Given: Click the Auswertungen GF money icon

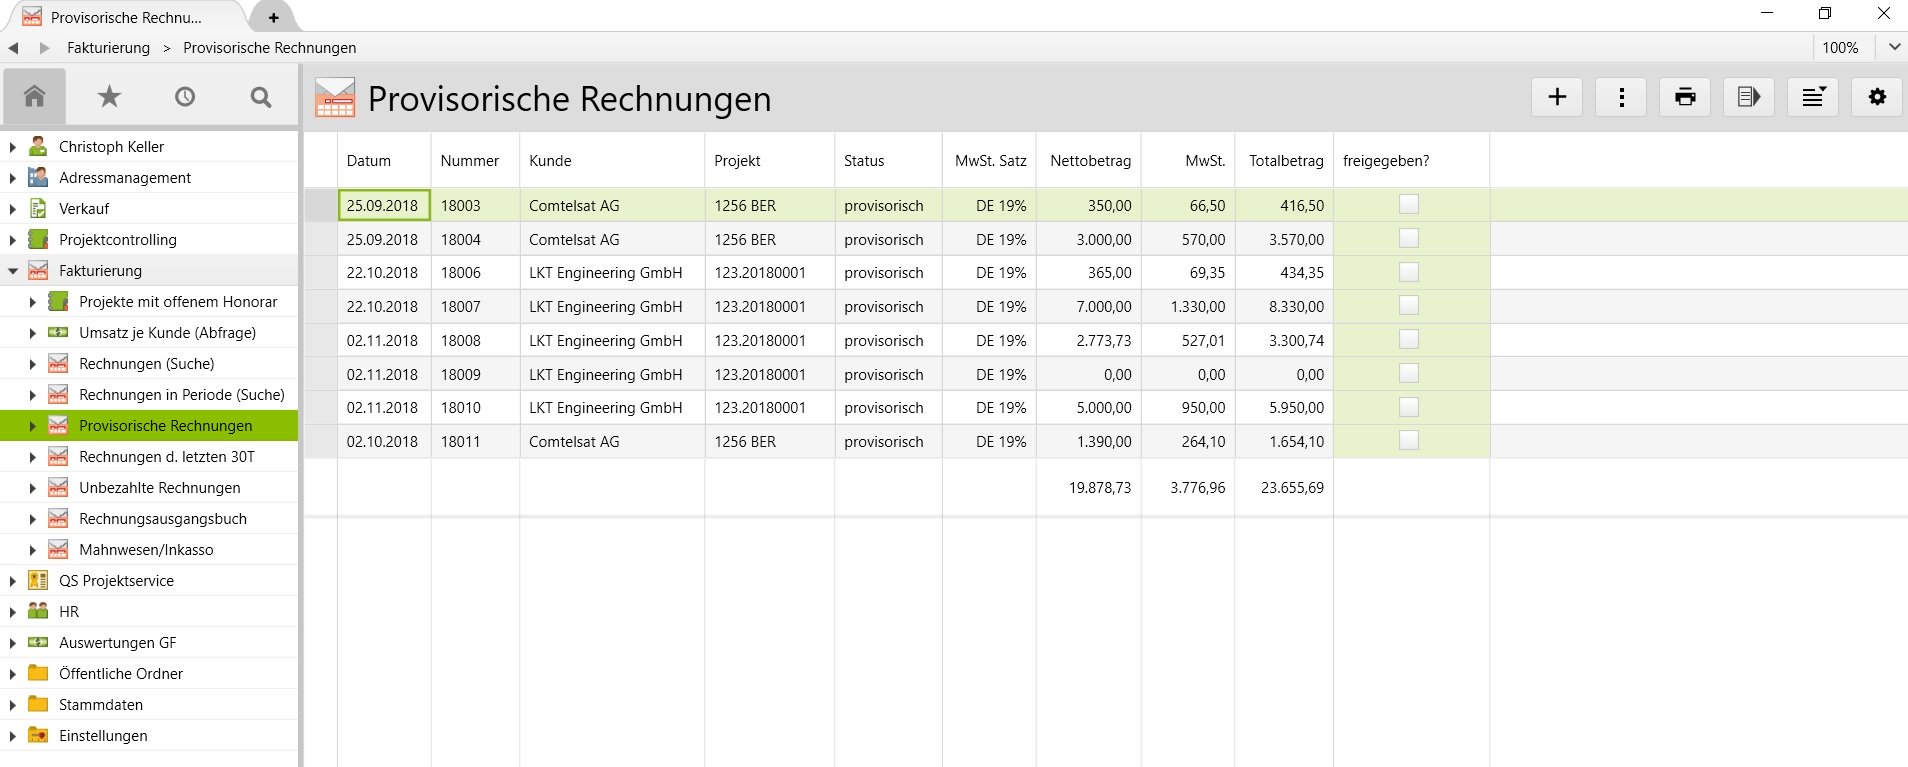Looking at the screenshot, I should 38,642.
